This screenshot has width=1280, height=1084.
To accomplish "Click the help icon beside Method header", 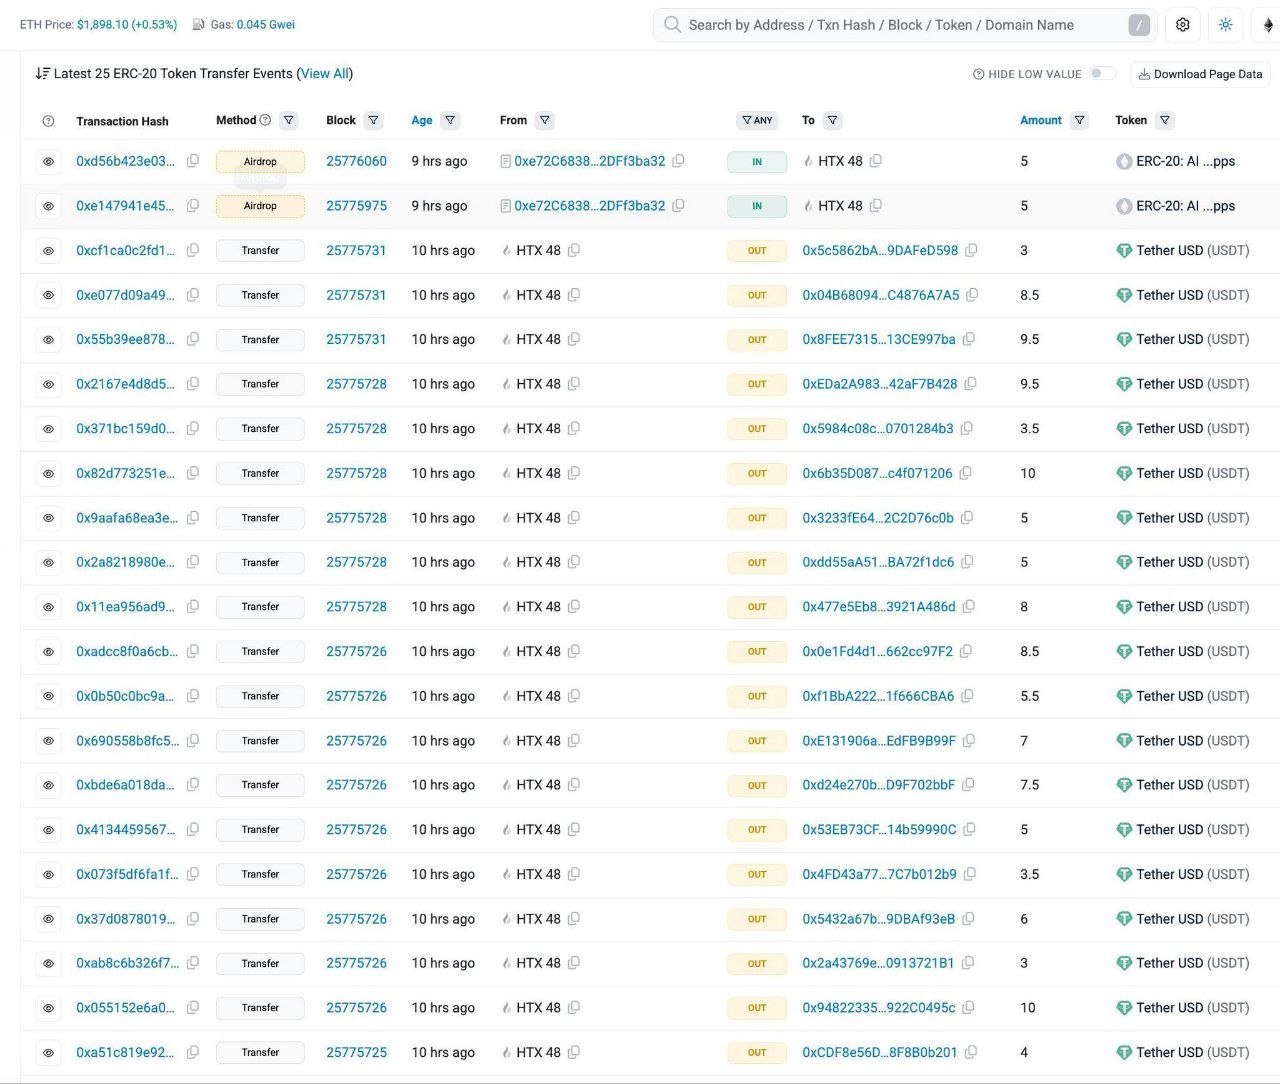I will [265, 120].
